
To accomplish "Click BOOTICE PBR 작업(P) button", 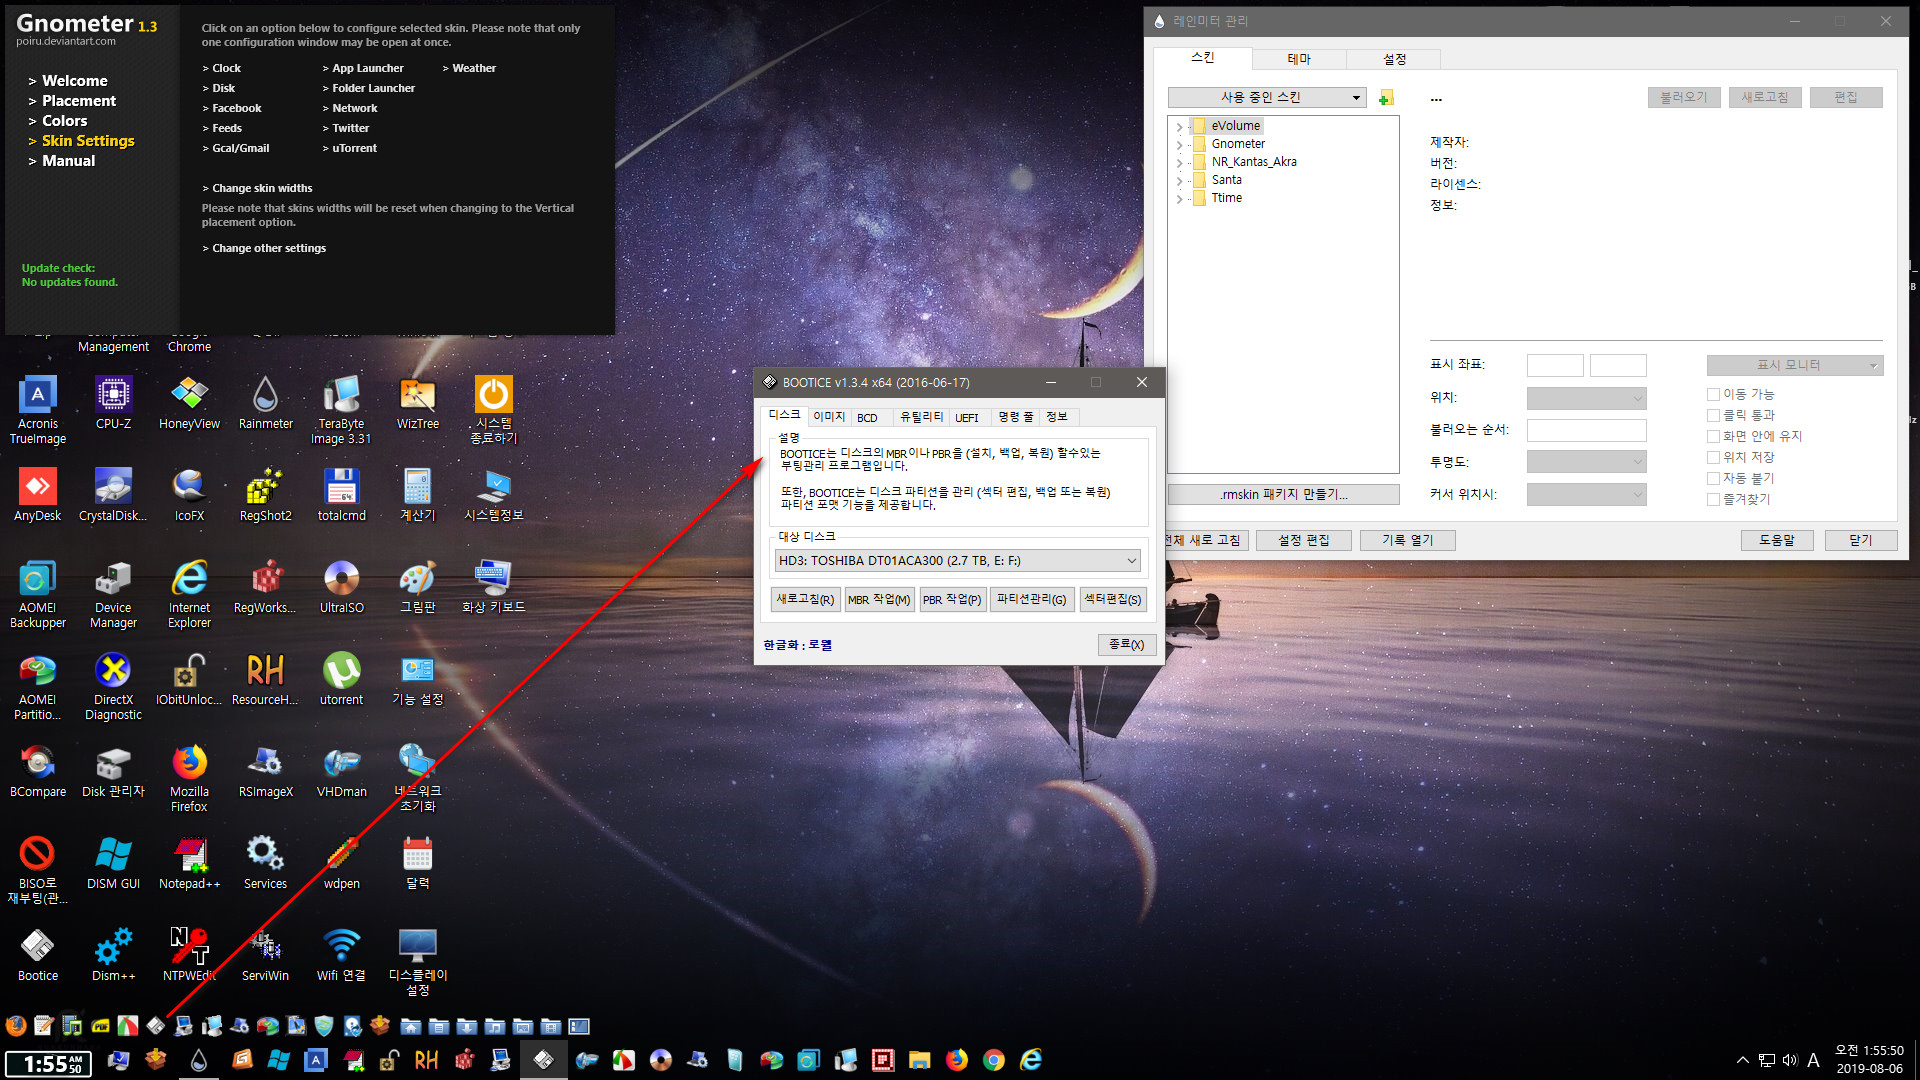I will point(952,599).
